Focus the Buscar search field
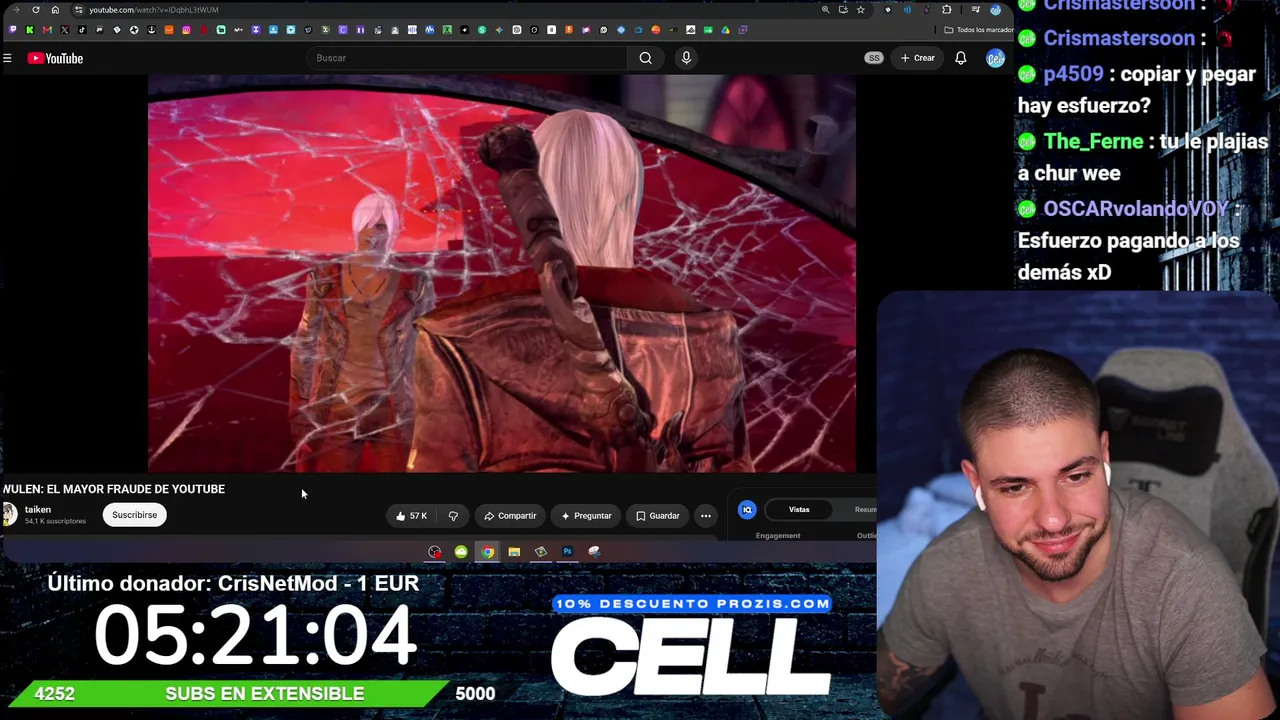 tap(467, 58)
